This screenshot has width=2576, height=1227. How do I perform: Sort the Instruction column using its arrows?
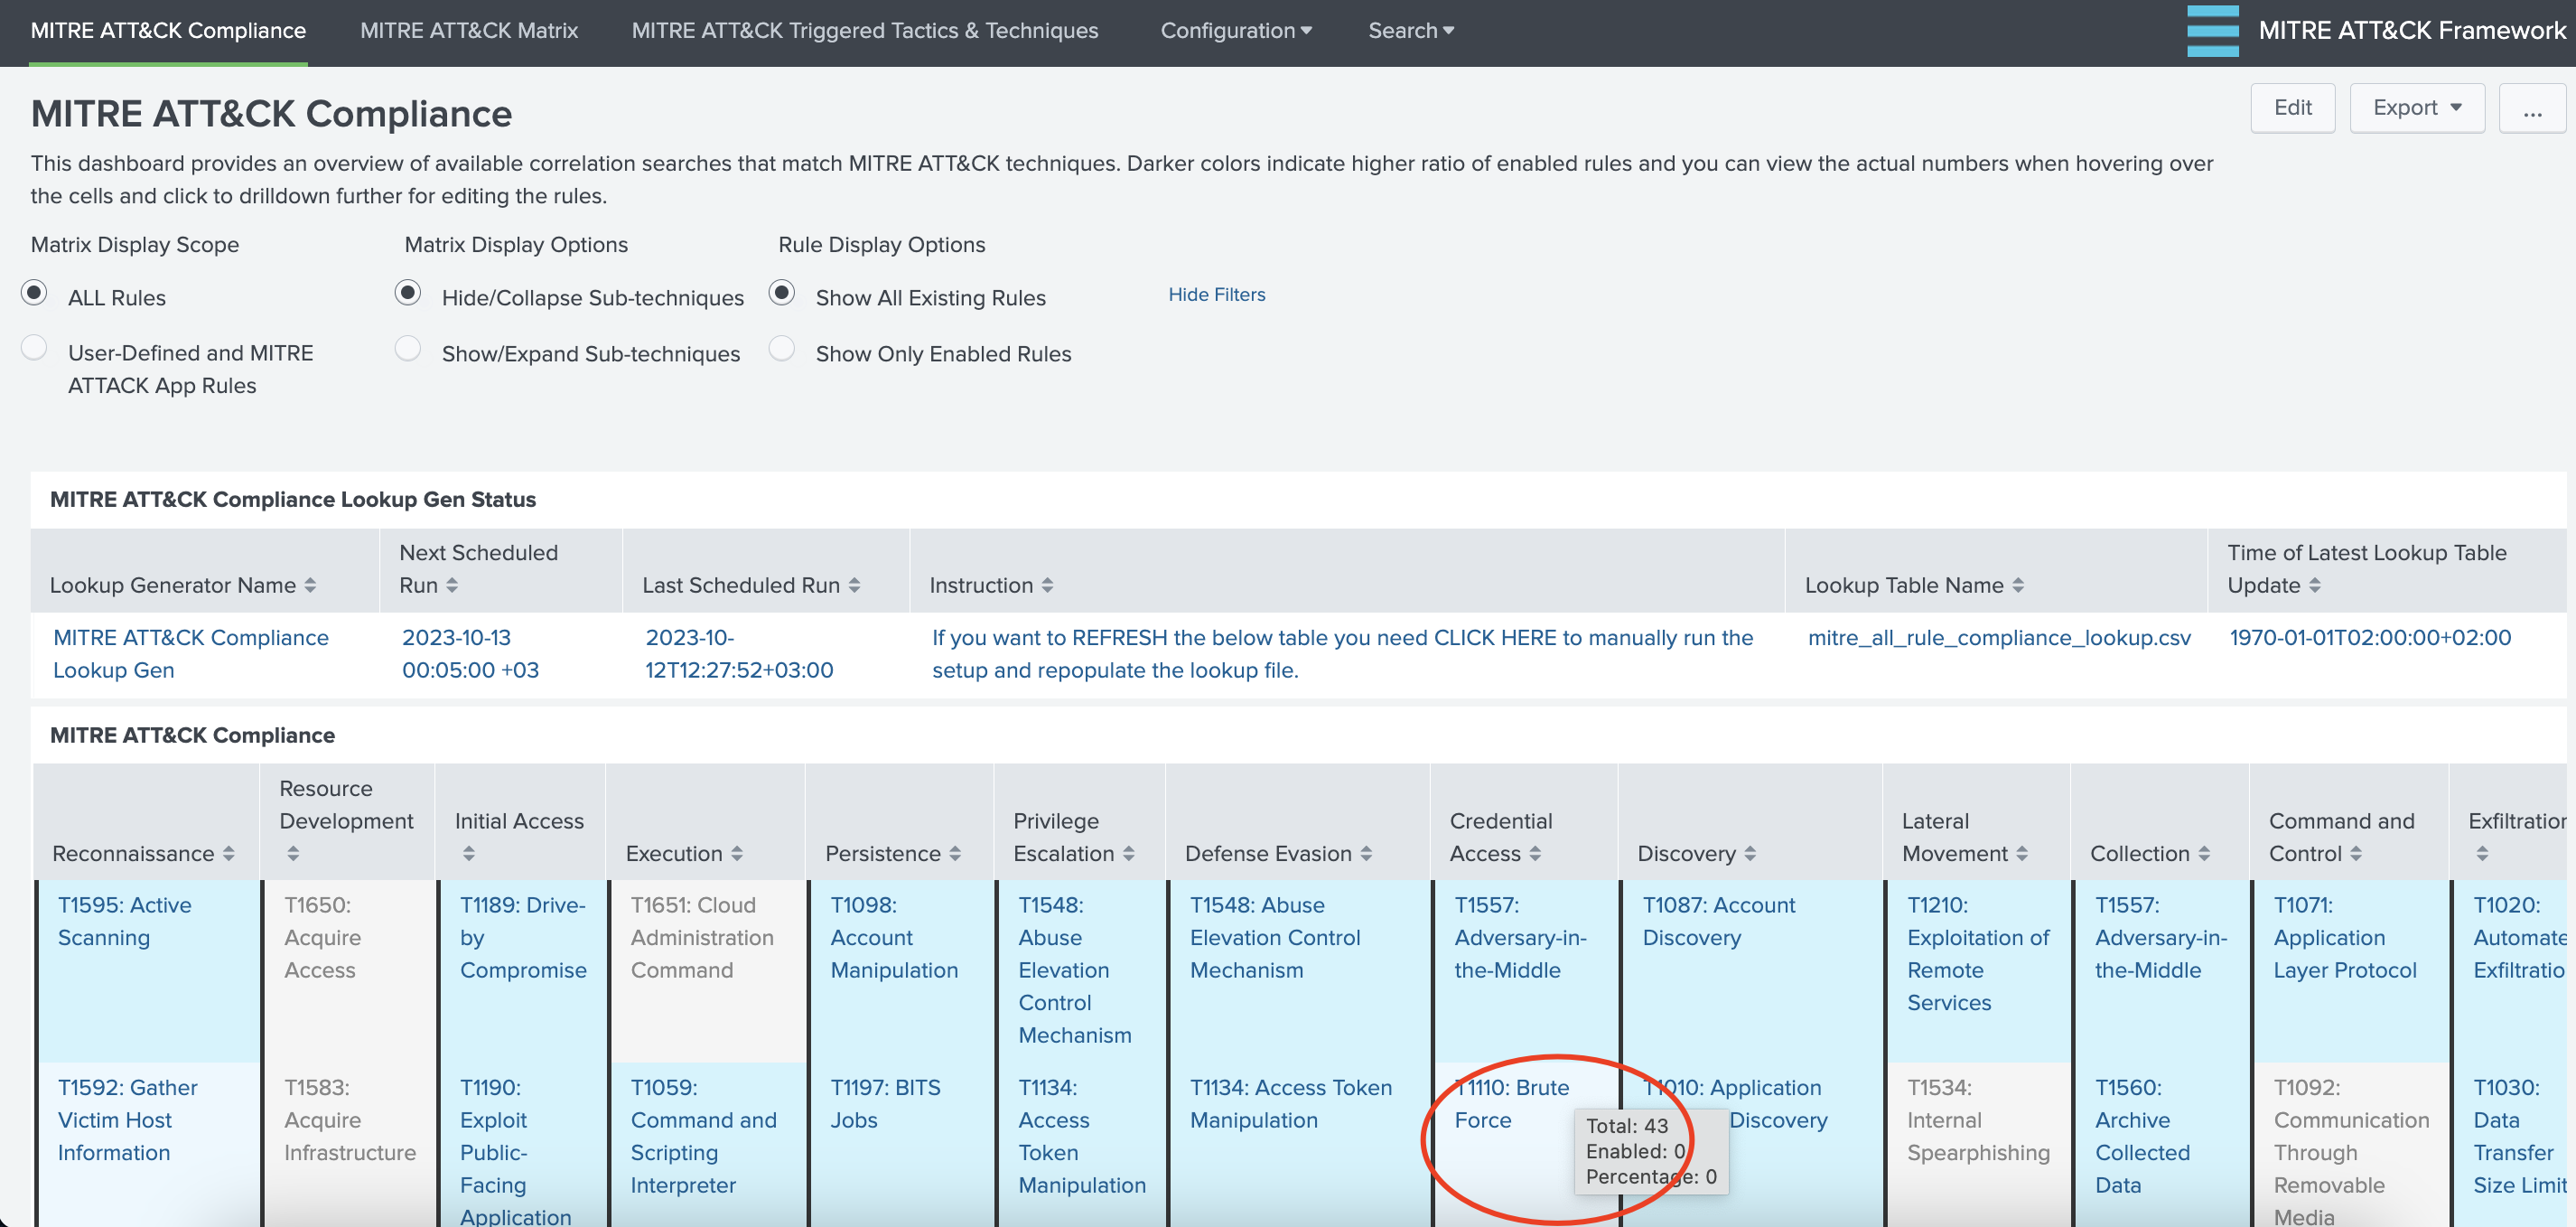coord(1047,586)
